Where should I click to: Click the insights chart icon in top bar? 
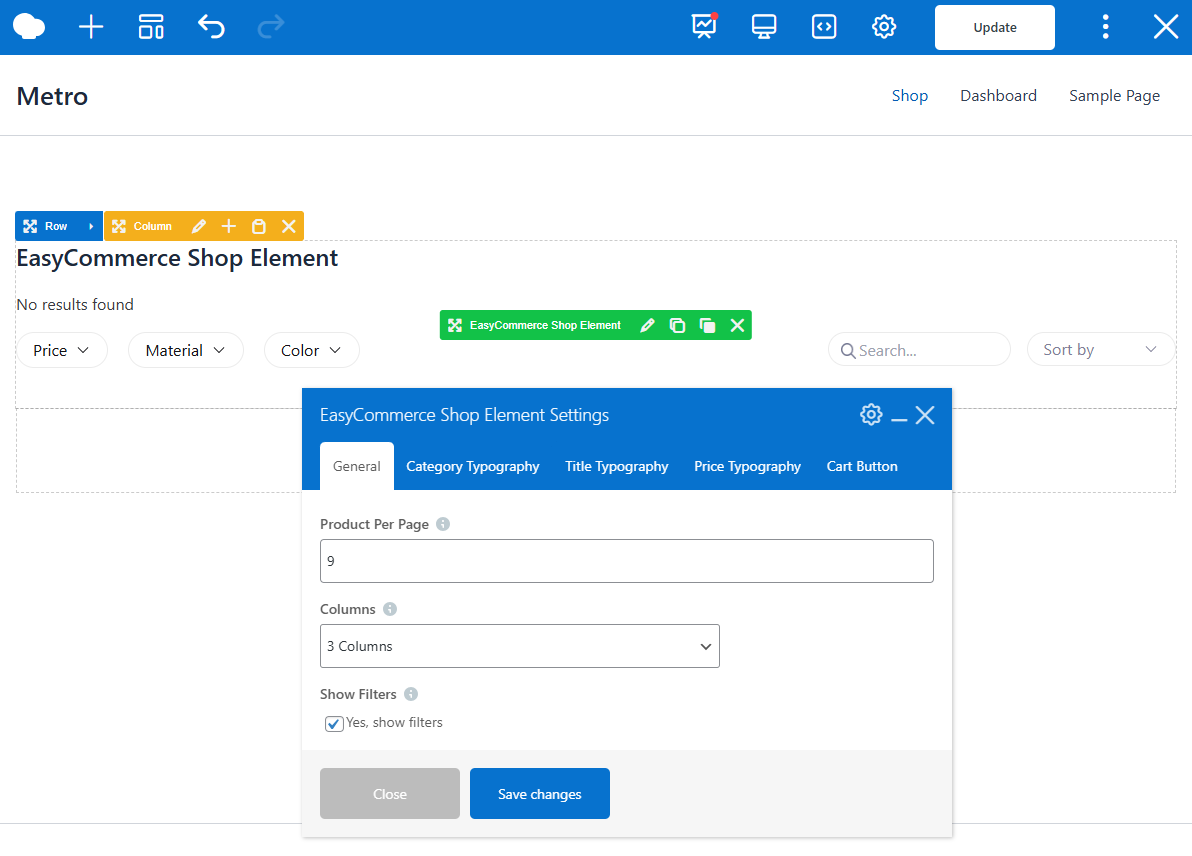pos(705,27)
